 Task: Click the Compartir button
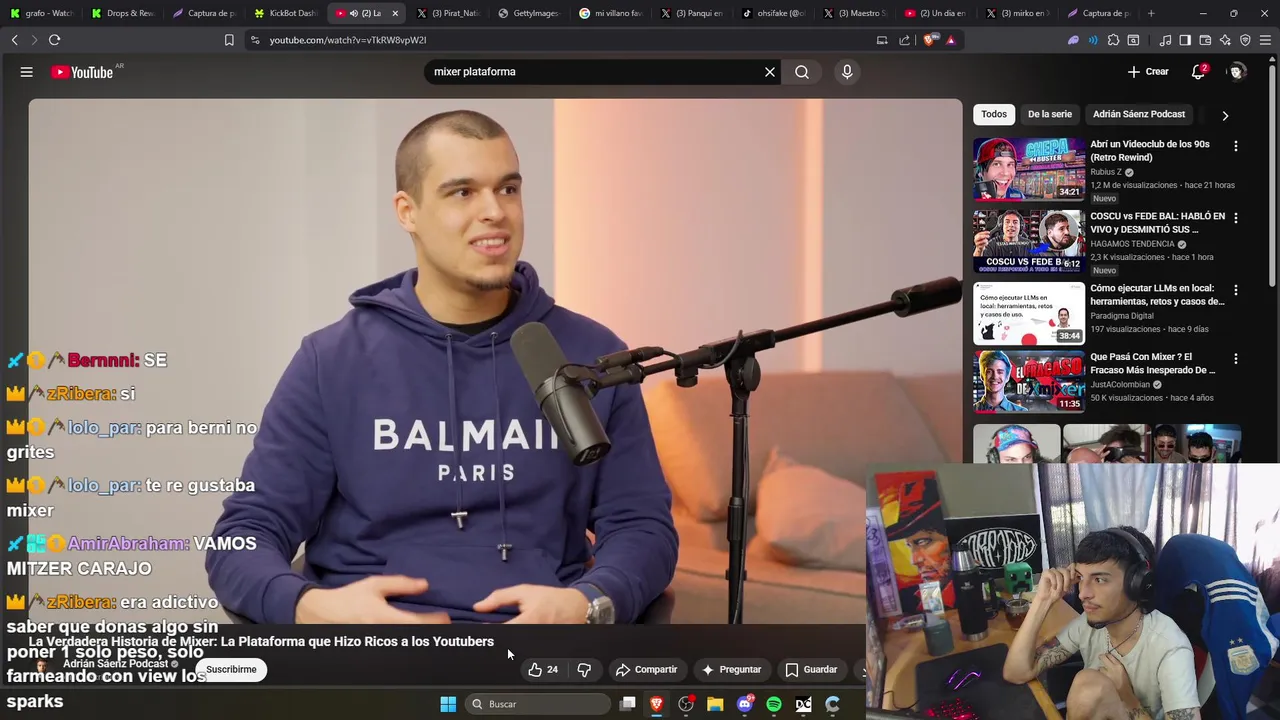tap(647, 670)
